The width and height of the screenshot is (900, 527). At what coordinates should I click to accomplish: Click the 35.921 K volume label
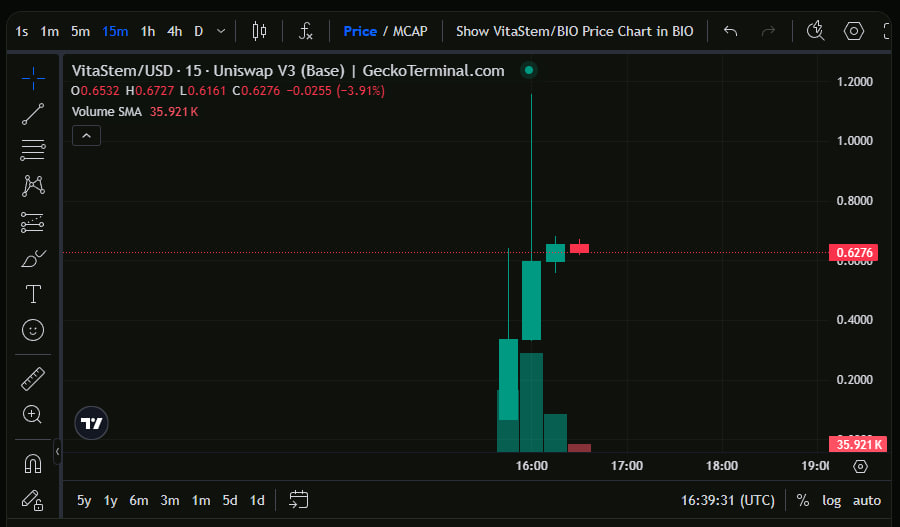[x=858, y=444]
